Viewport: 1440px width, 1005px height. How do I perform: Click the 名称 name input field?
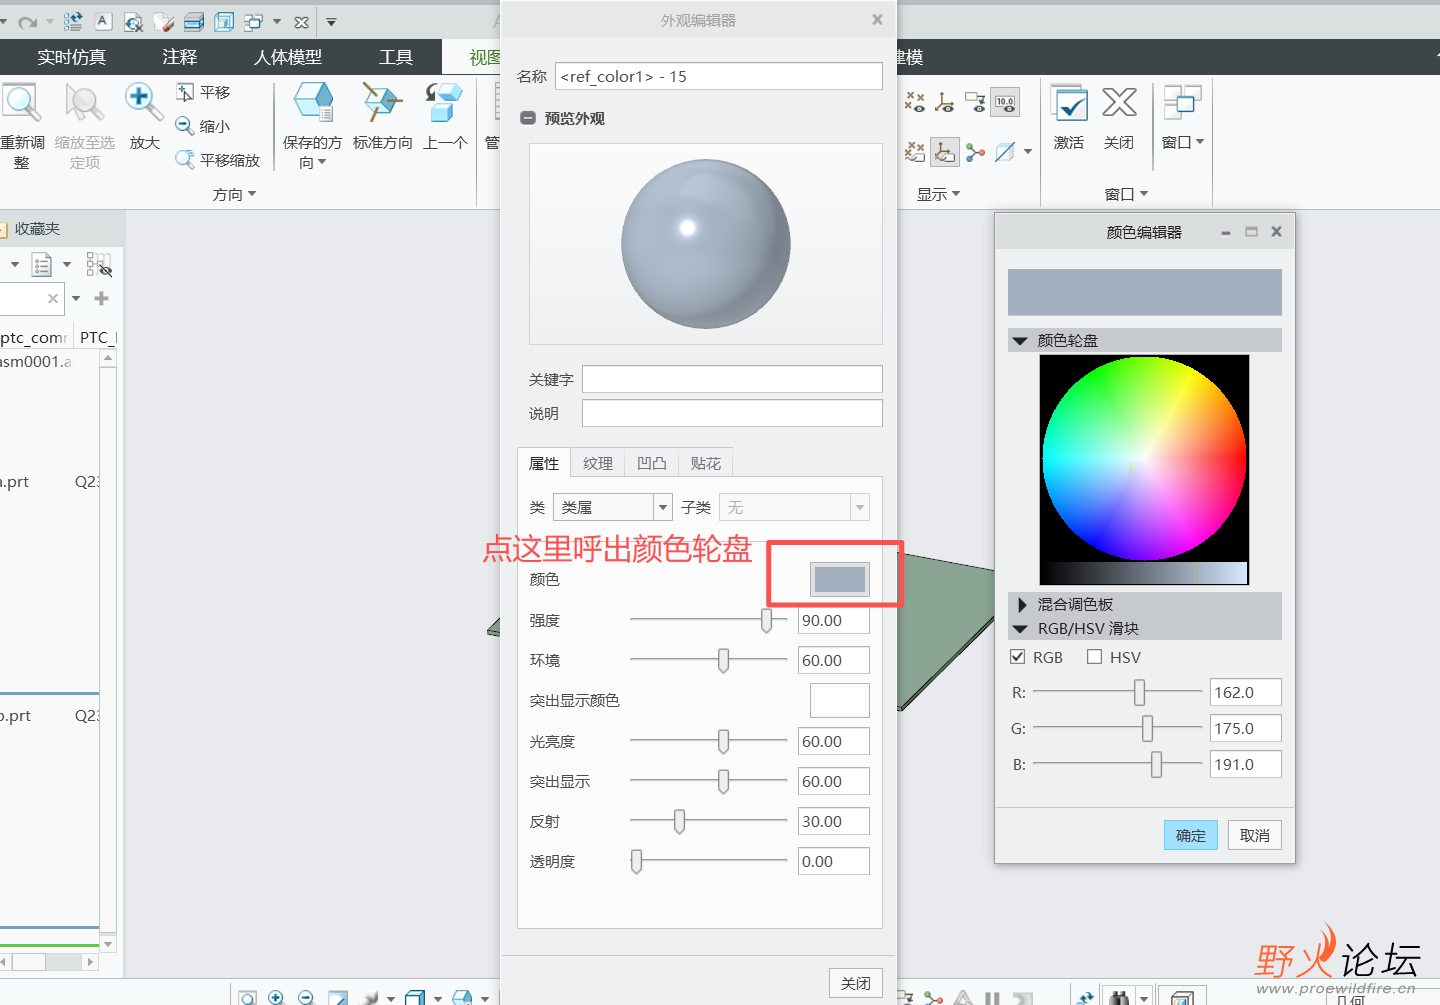(x=719, y=76)
